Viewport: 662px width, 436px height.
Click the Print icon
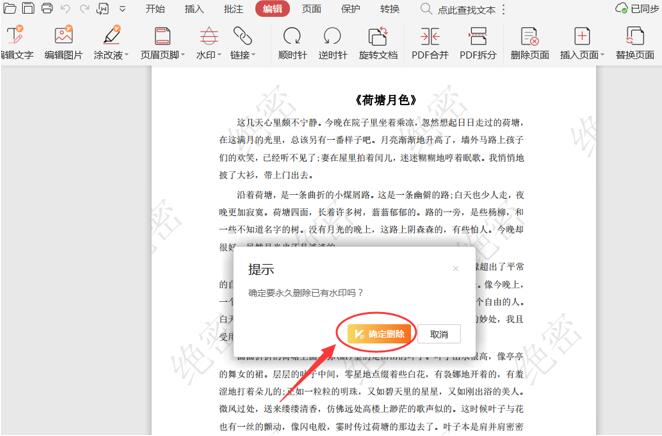pyautogui.click(x=47, y=8)
